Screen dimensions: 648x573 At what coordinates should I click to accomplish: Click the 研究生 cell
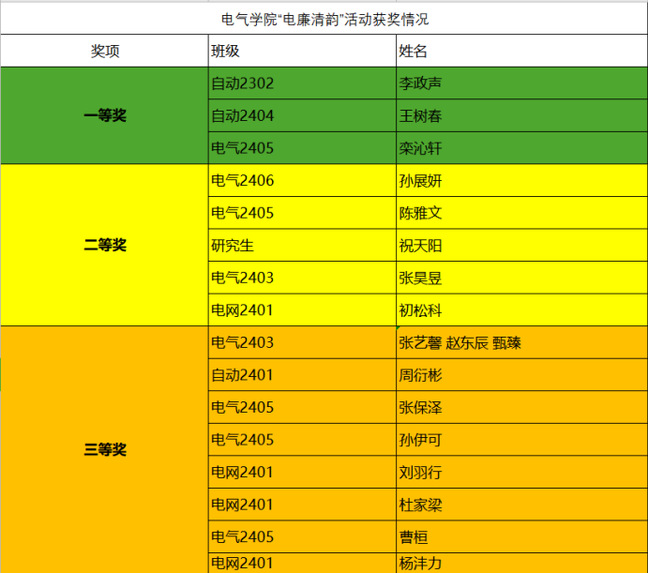pyautogui.click(x=301, y=245)
